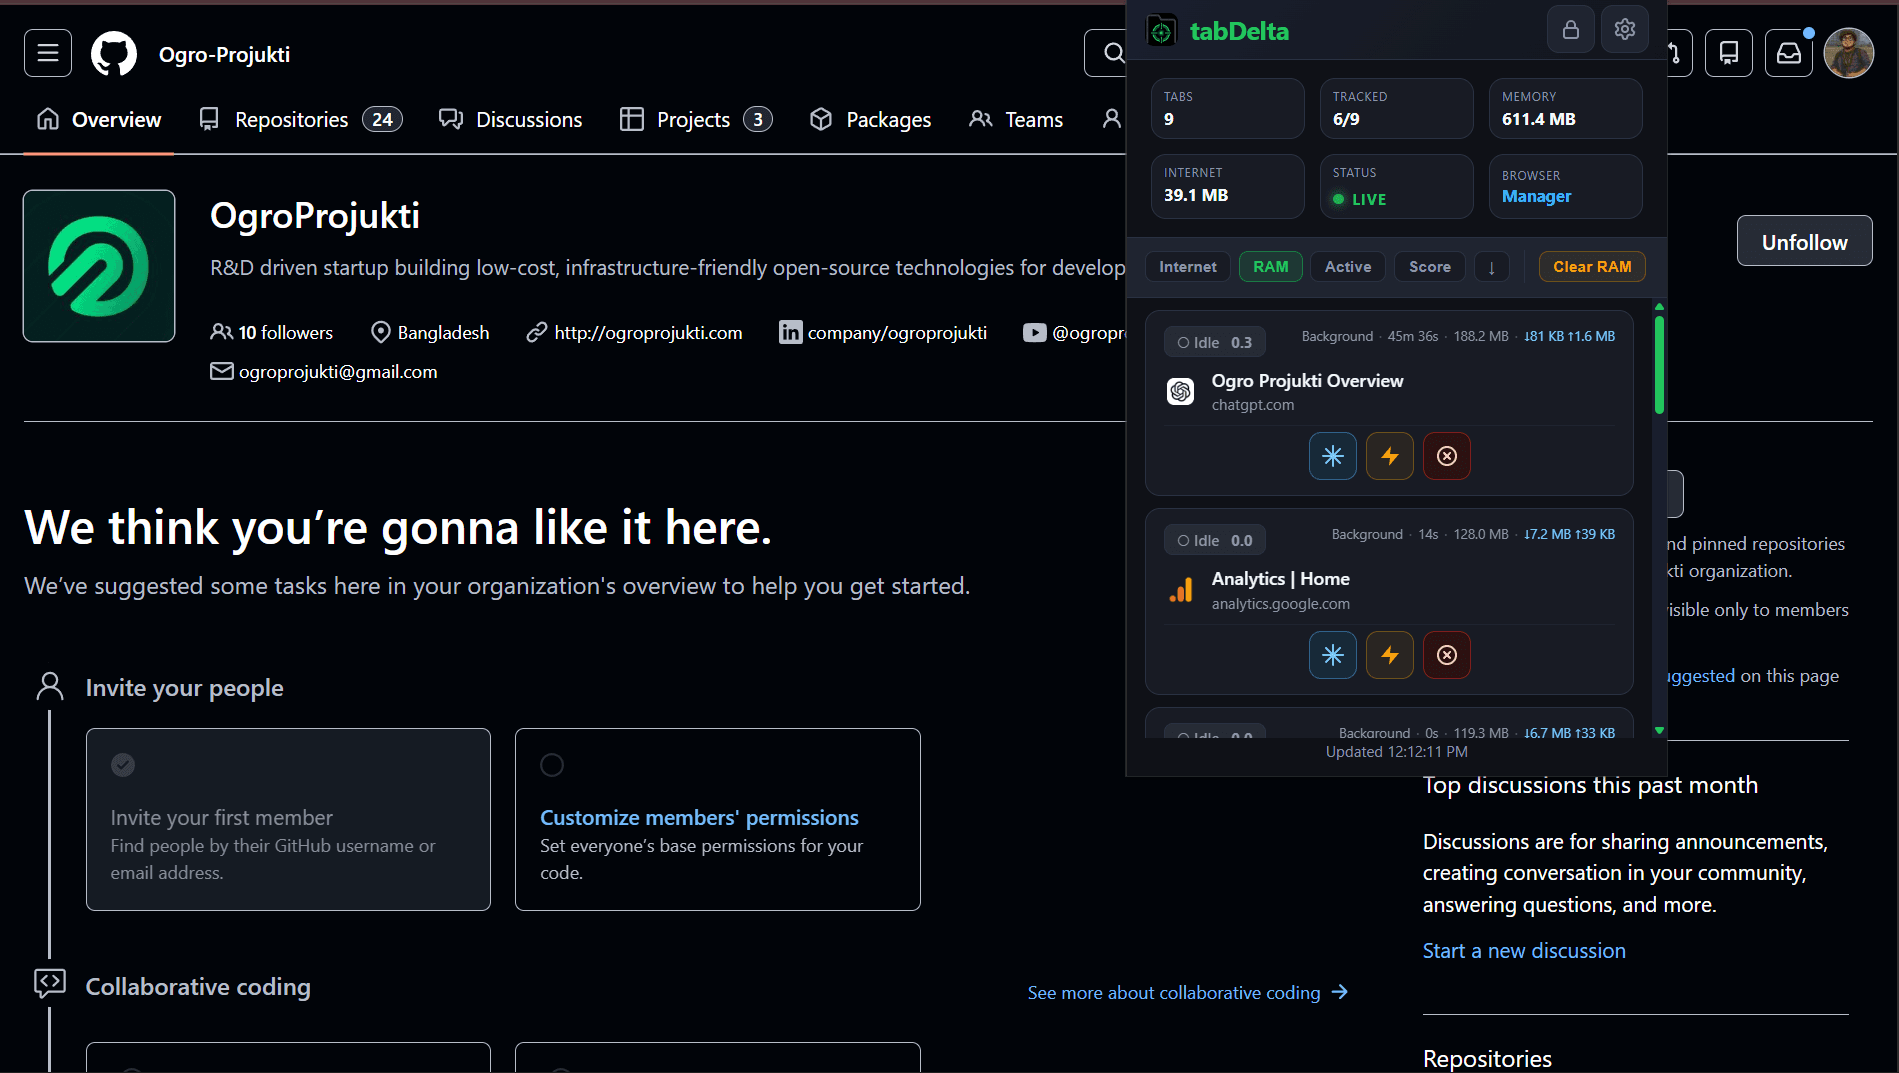Click the GitHub repository icon button in header
The height and width of the screenshot is (1073, 1899).
coord(1729,53)
